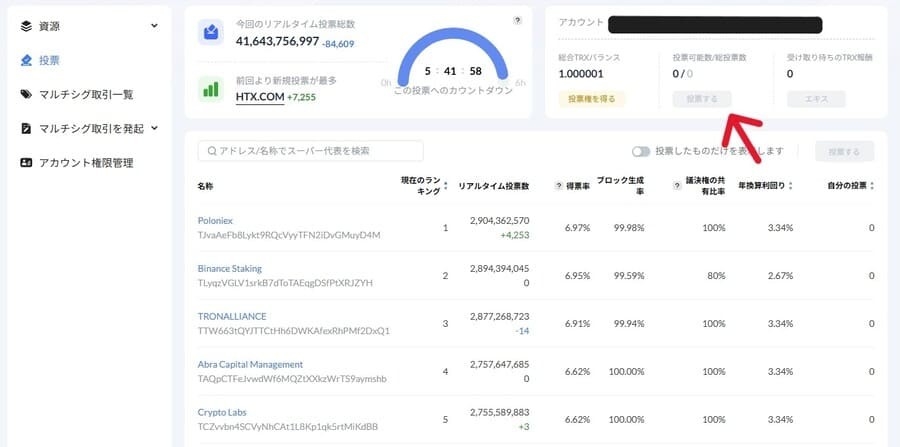Click Crypto Labs address starting TCZvvbn4SCVyNhCAt1L8

(288, 427)
